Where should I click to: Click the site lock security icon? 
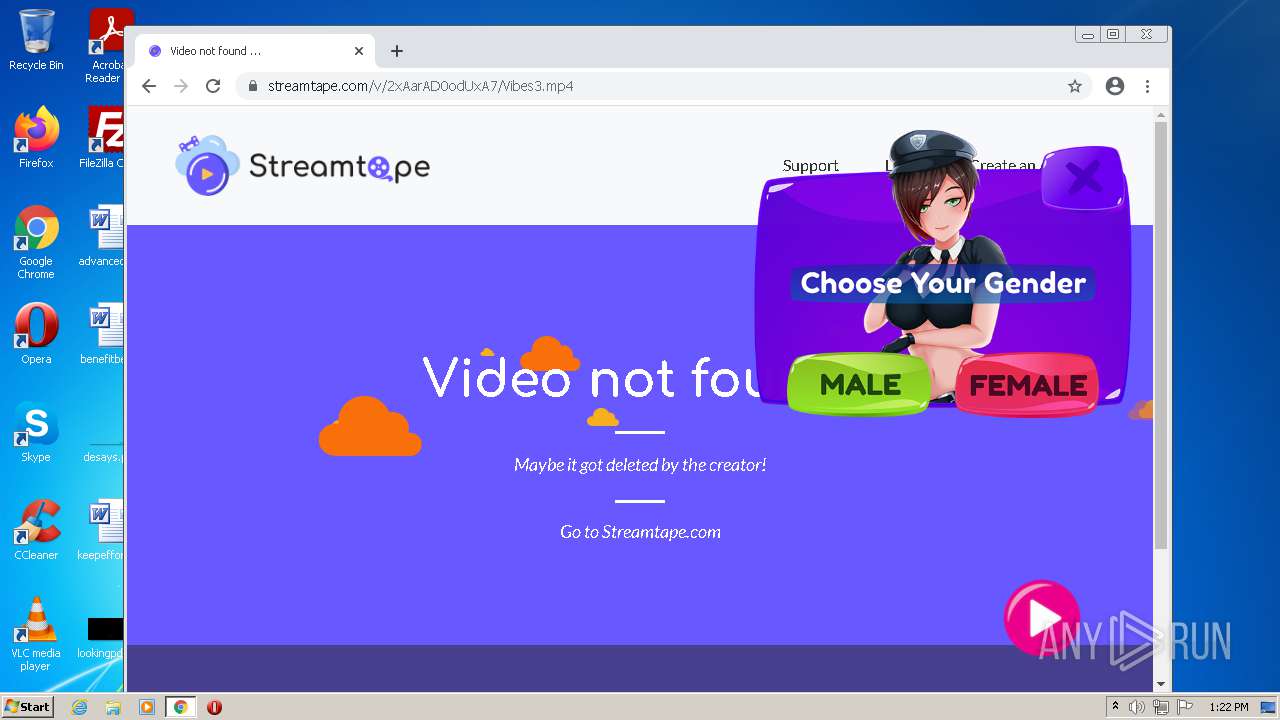point(253,86)
